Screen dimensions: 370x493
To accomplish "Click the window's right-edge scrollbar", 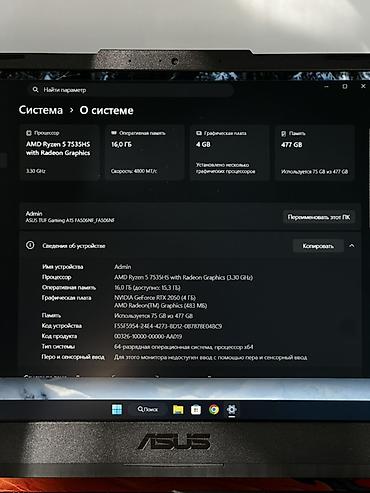I will 368,177.
